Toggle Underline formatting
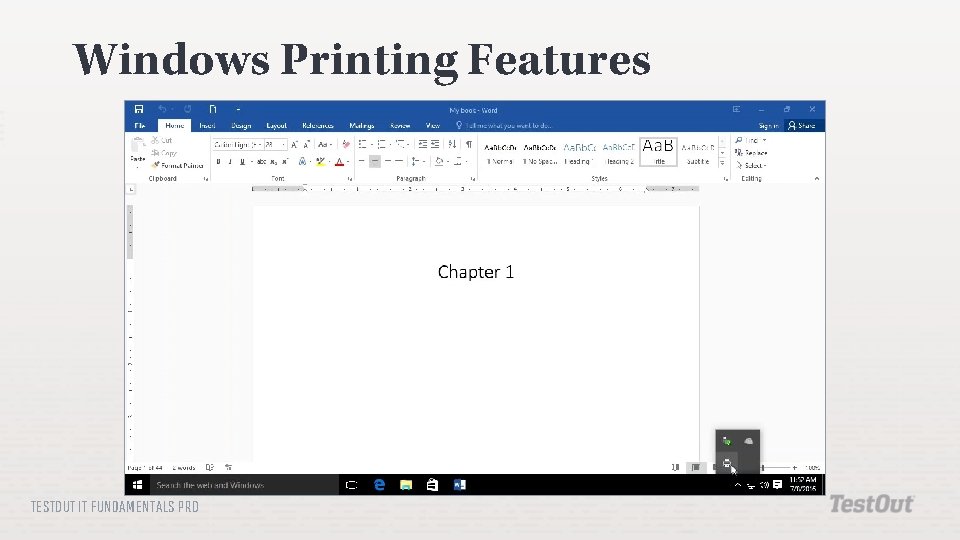The height and width of the screenshot is (540, 960). click(x=242, y=162)
